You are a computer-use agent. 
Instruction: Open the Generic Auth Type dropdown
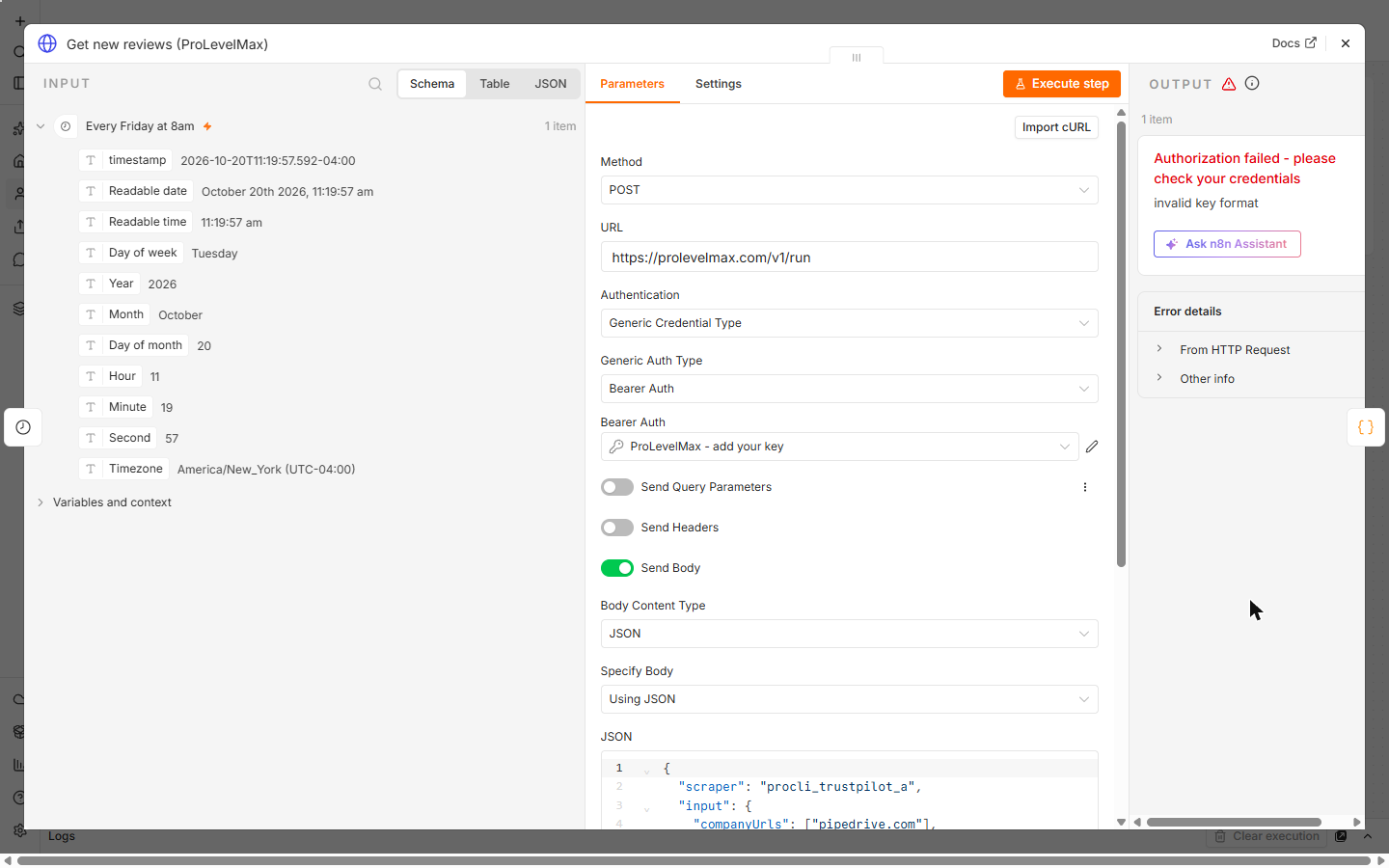pos(849,388)
